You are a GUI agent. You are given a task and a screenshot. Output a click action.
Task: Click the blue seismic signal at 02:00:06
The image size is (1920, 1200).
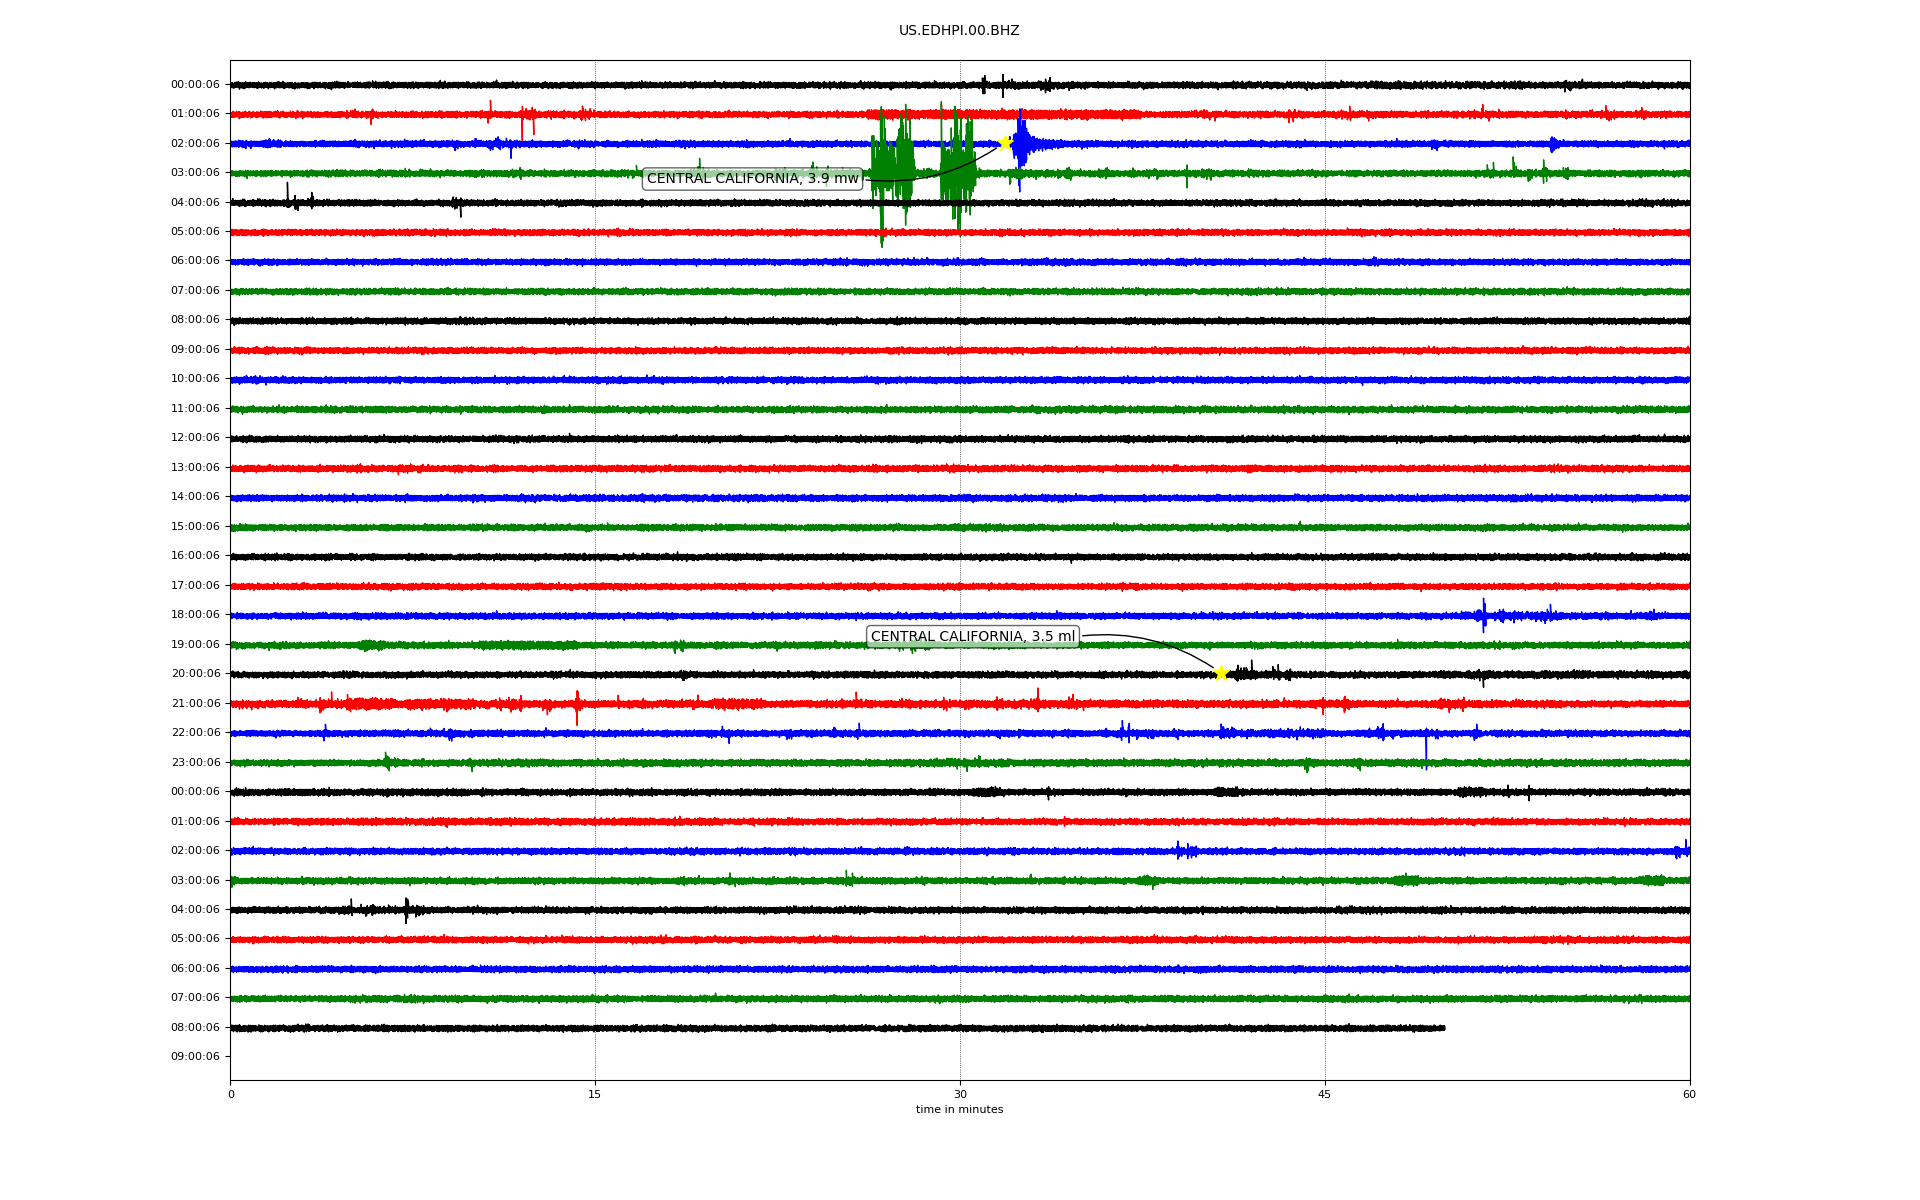point(1022,145)
